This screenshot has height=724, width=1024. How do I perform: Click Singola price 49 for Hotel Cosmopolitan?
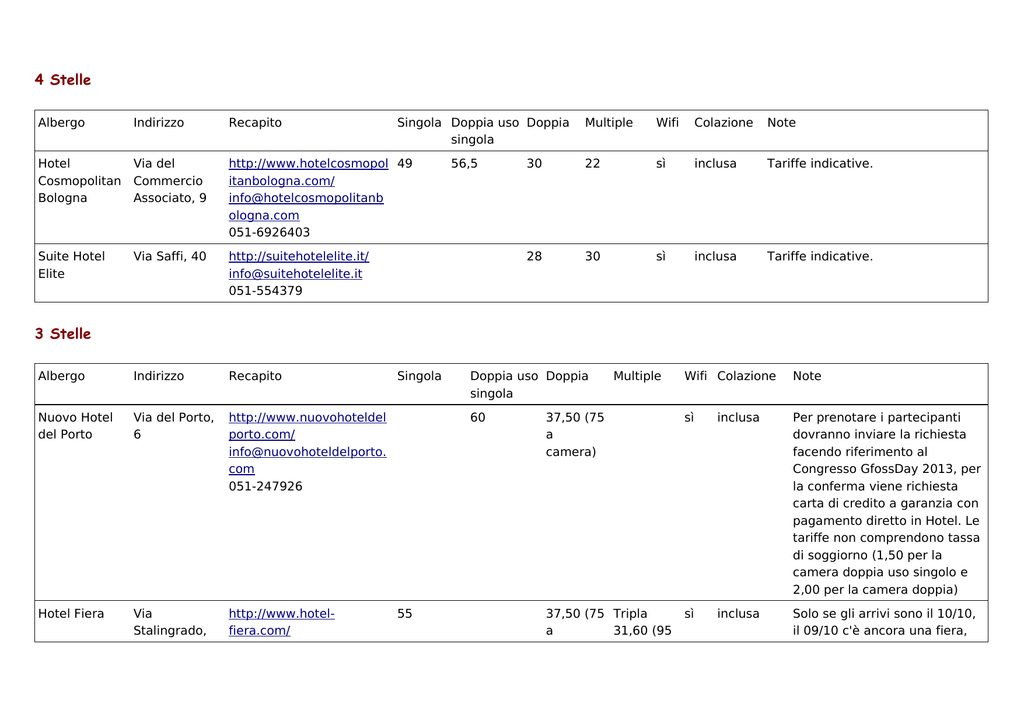pyautogui.click(x=405, y=164)
